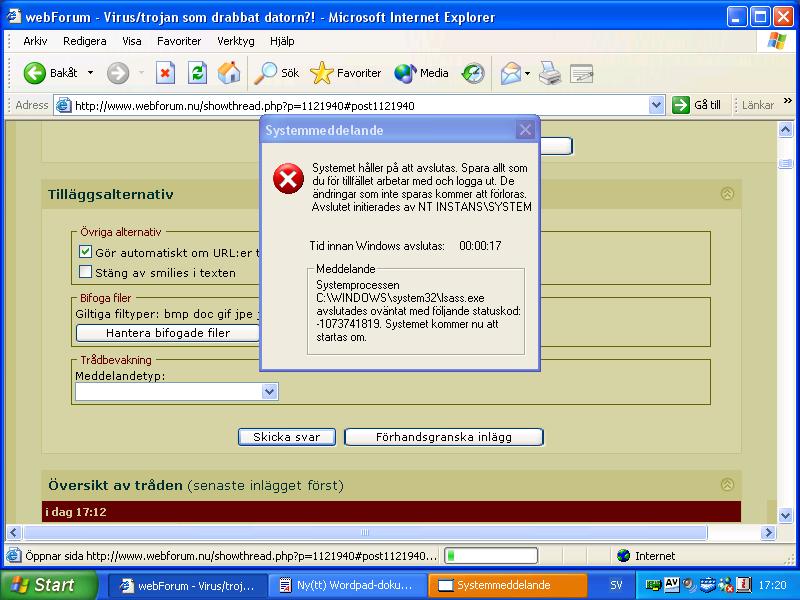Click the Edit page icon in toolbar
This screenshot has width=800, height=600.
tap(581, 73)
